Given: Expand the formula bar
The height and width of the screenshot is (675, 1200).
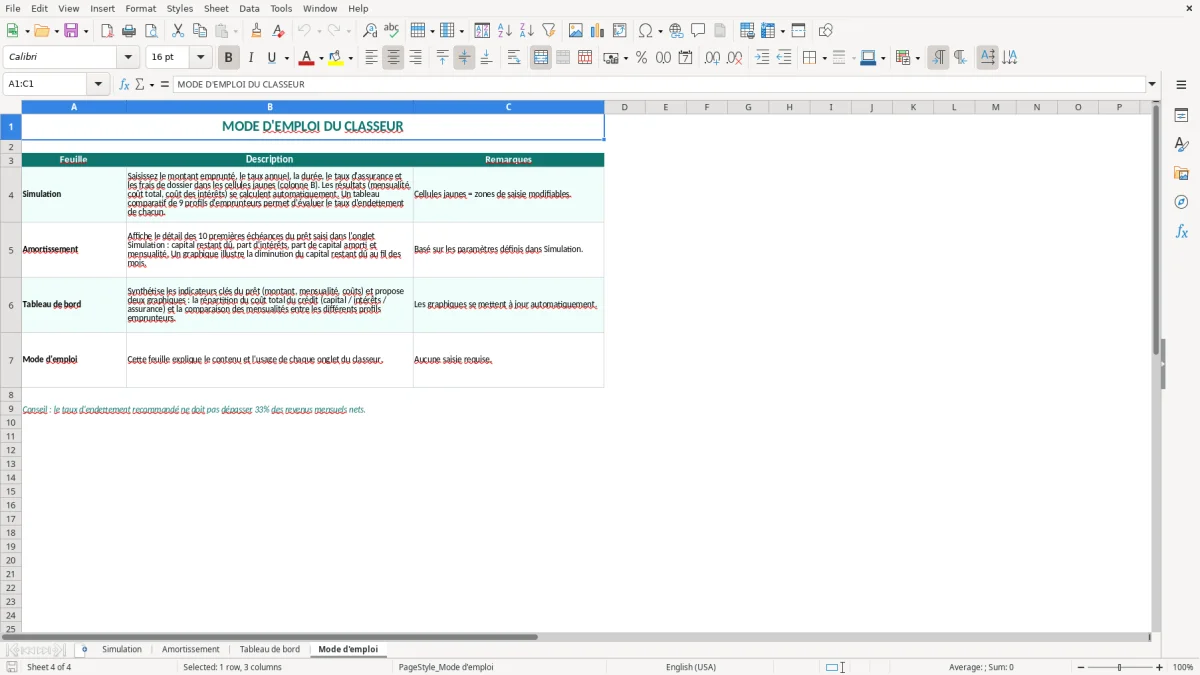Looking at the screenshot, I should 1152,84.
